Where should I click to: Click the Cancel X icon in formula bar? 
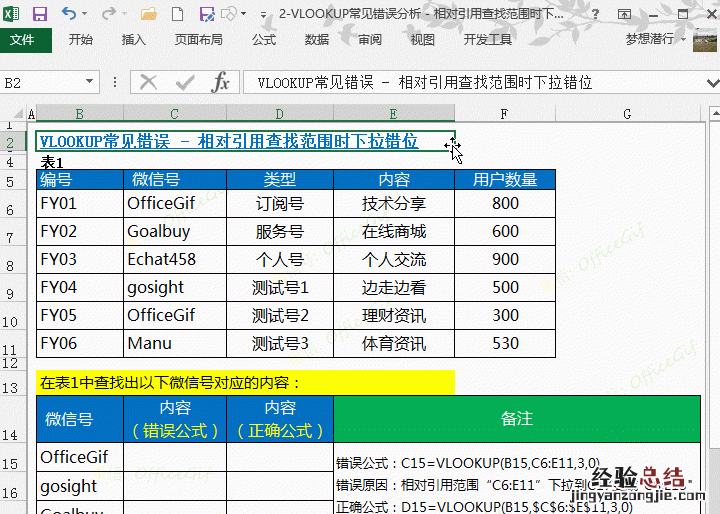click(149, 82)
